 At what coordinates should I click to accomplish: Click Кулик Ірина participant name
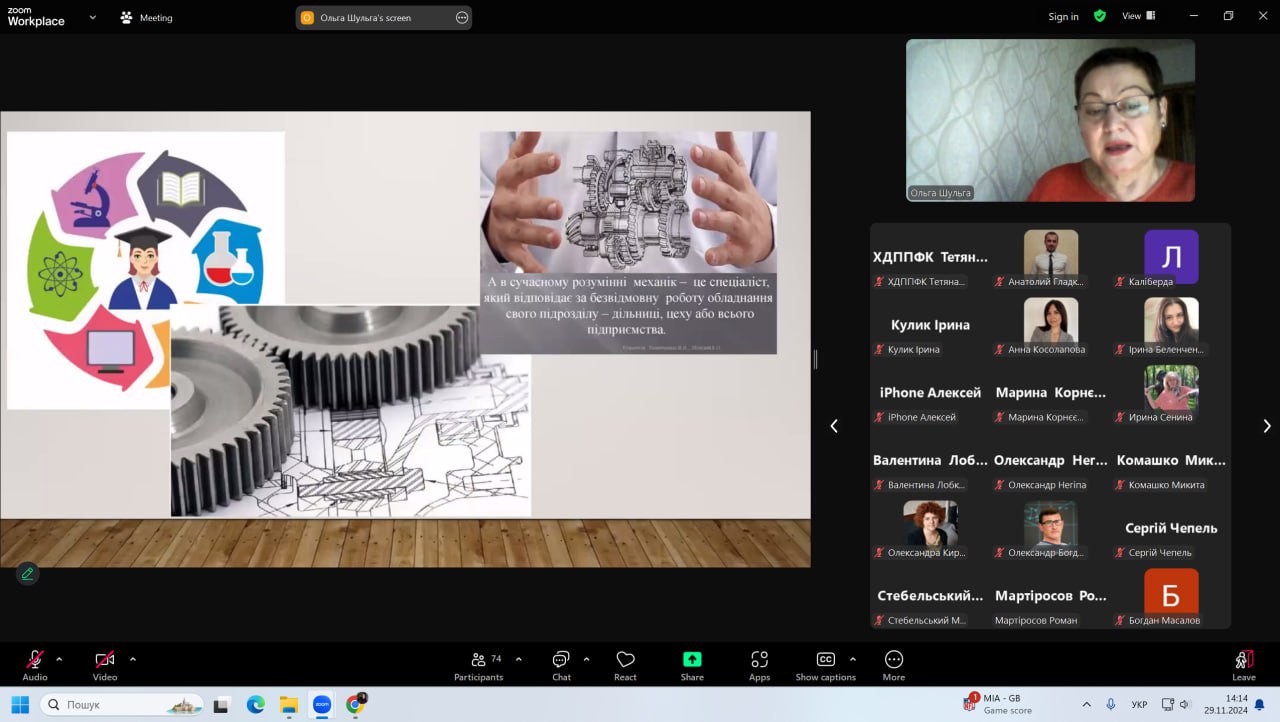coord(930,325)
